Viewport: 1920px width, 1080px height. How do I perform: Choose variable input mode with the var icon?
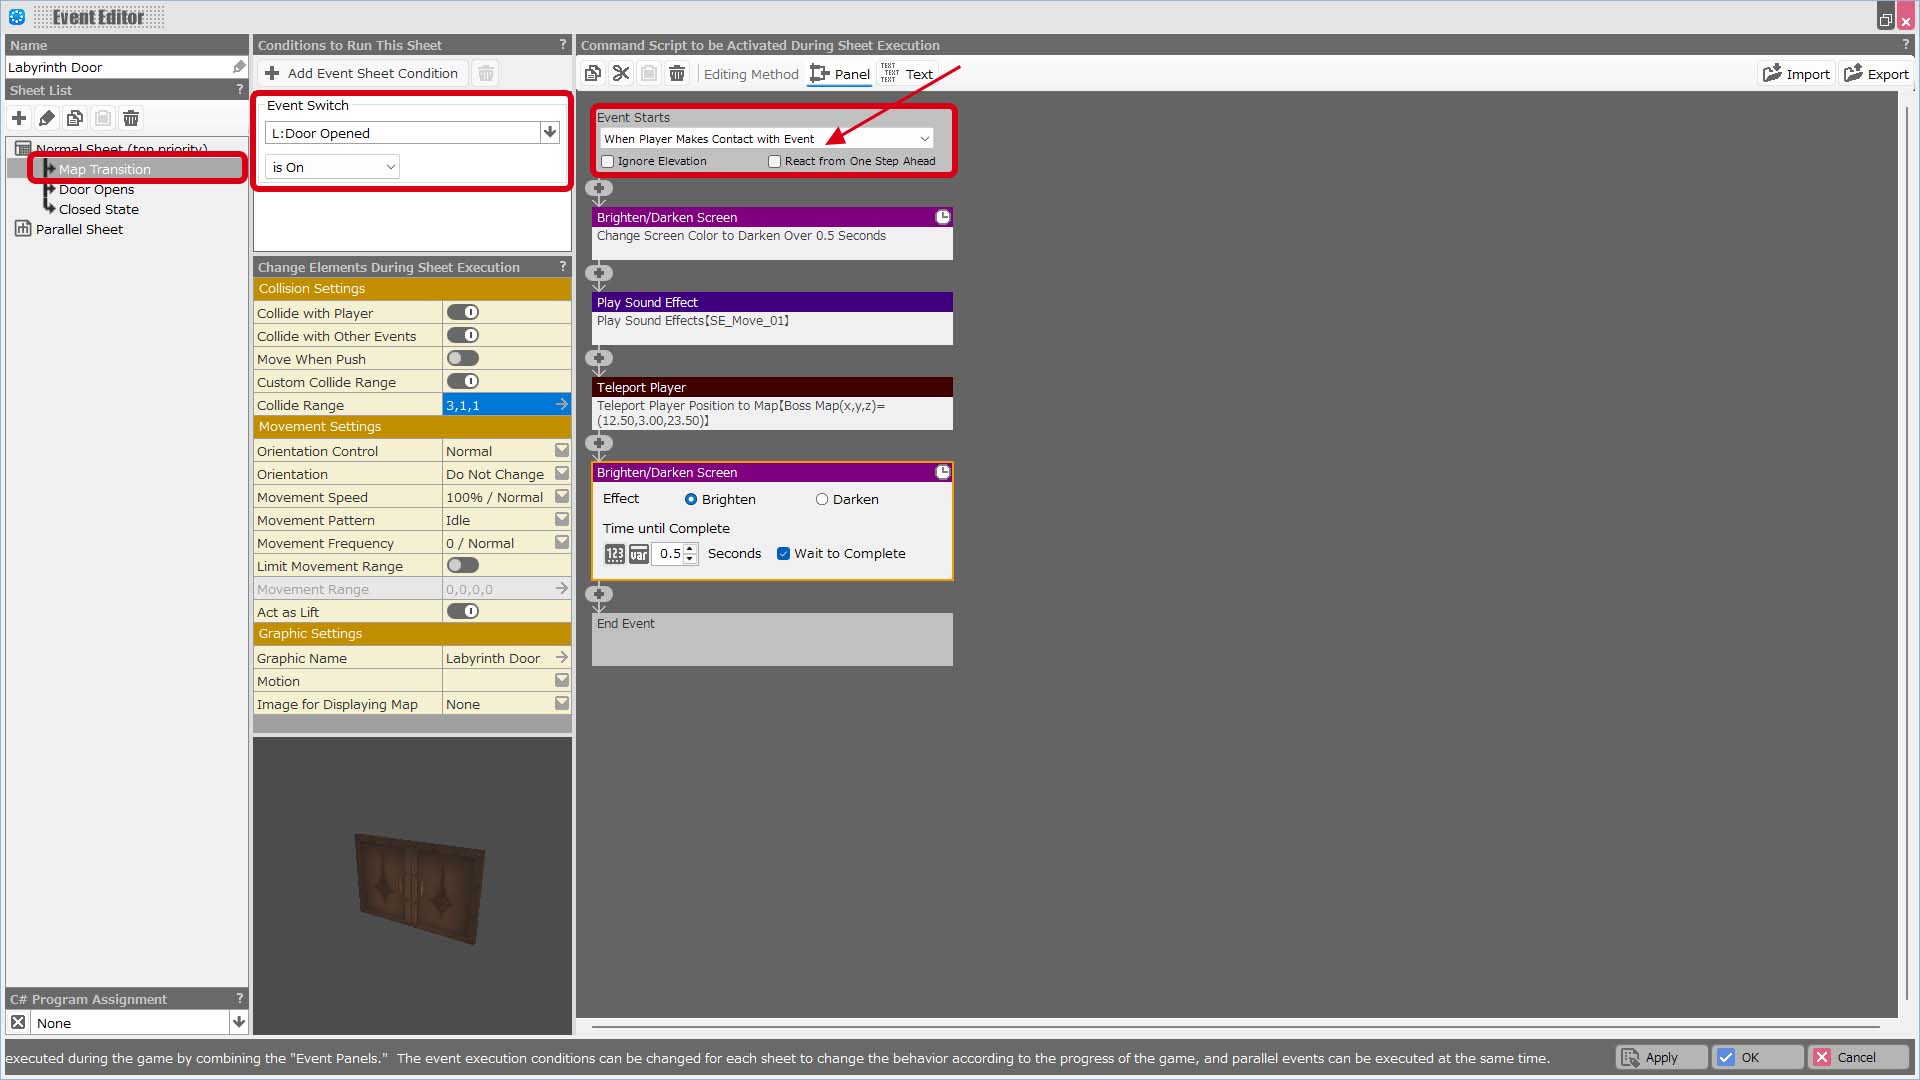[638, 554]
